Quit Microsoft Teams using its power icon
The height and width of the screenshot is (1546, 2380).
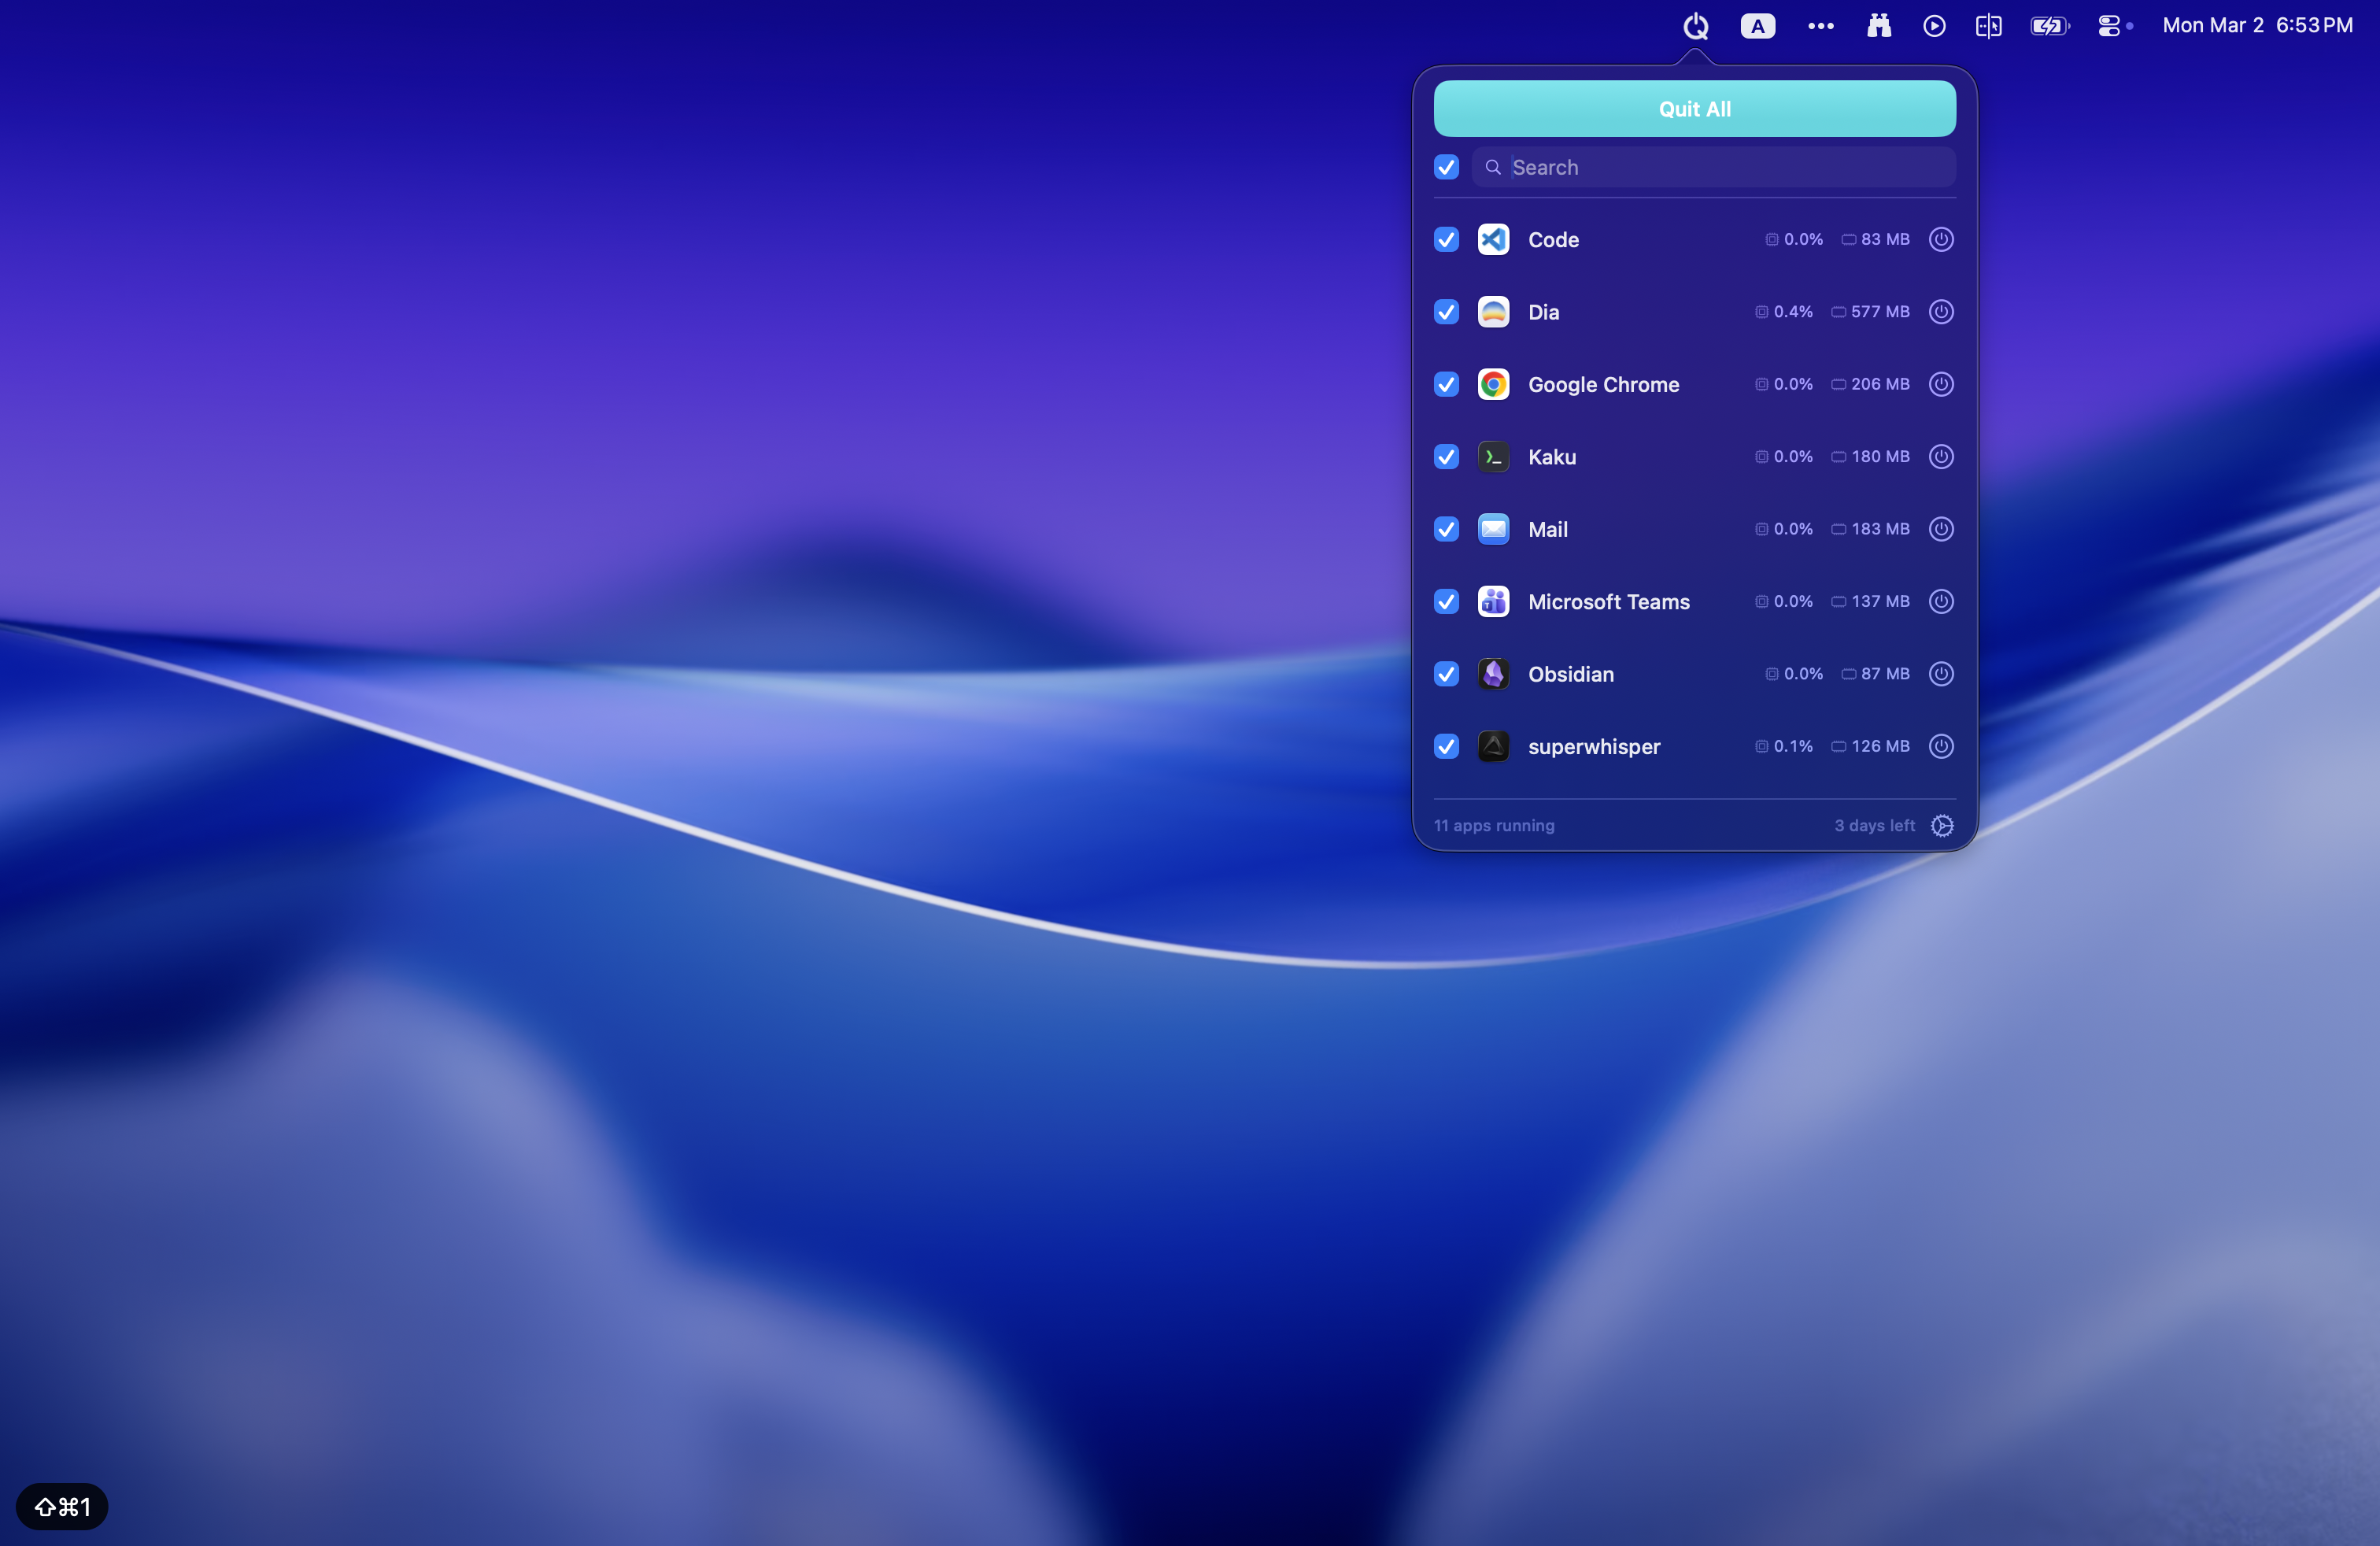point(1941,601)
